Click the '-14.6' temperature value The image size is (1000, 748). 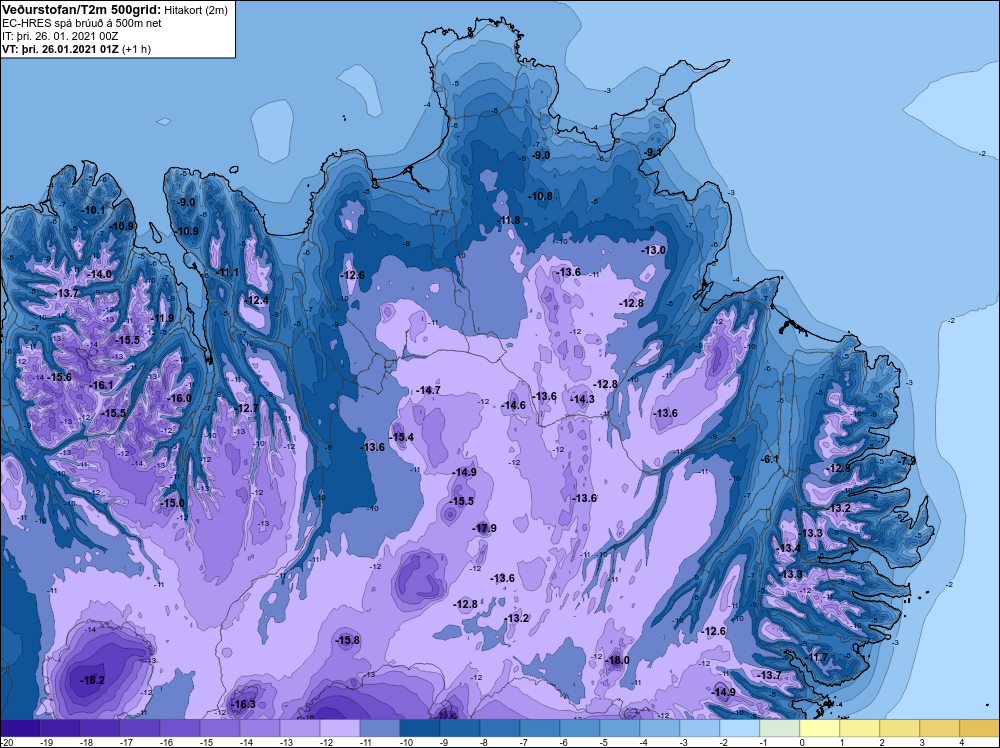pos(513,405)
